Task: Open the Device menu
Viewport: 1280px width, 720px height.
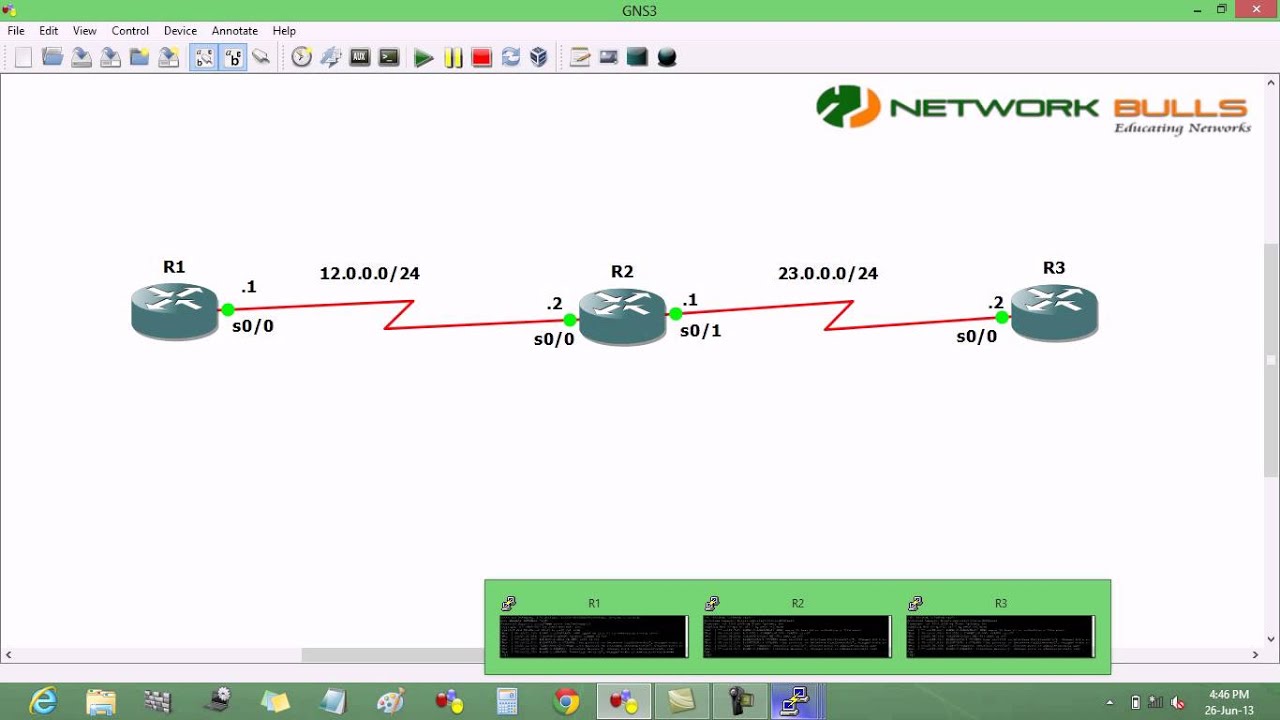Action: click(x=181, y=31)
